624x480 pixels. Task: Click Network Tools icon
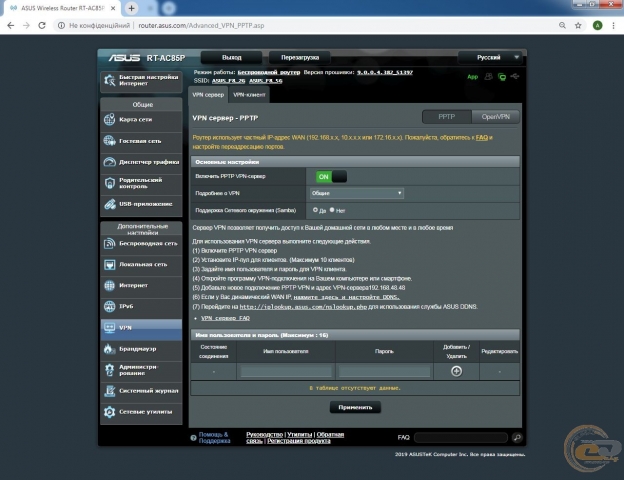coord(109,412)
